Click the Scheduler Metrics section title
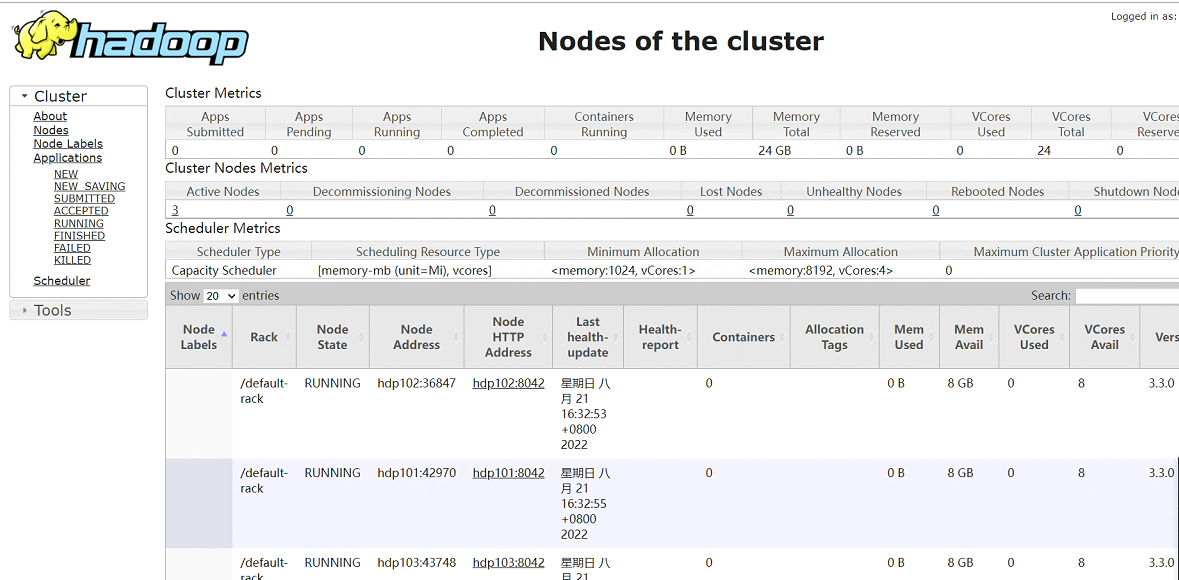Screen dimensions: 1179x580 pos(223,228)
